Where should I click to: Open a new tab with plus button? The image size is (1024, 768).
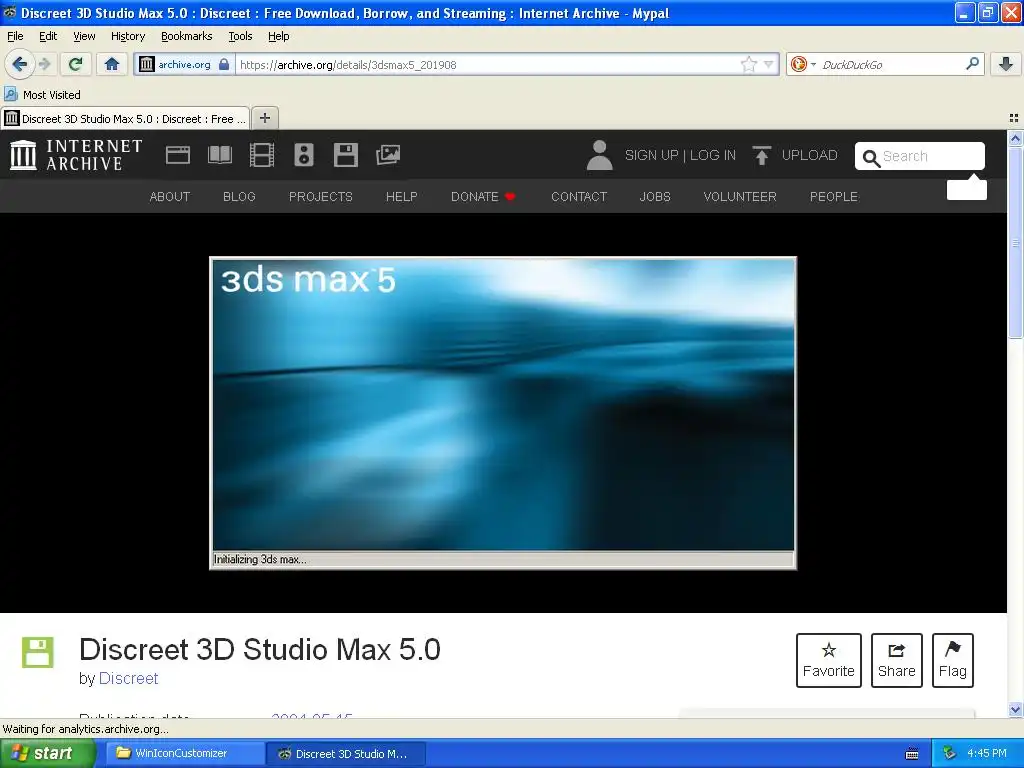pyautogui.click(x=264, y=118)
